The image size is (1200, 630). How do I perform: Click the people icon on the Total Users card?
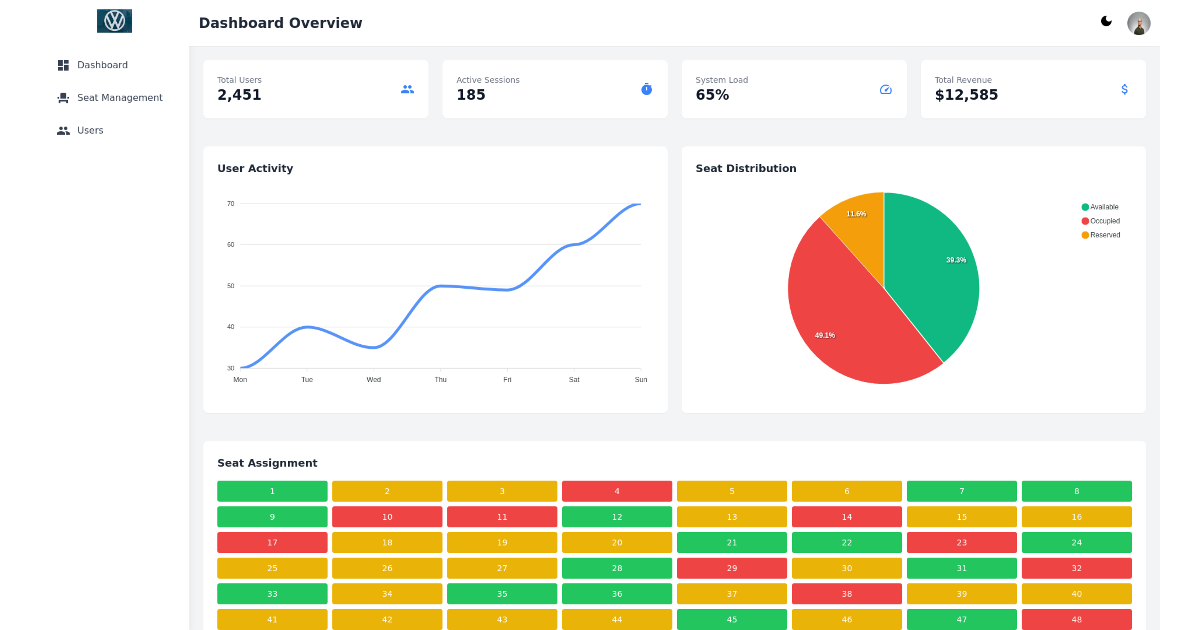click(x=406, y=89)
